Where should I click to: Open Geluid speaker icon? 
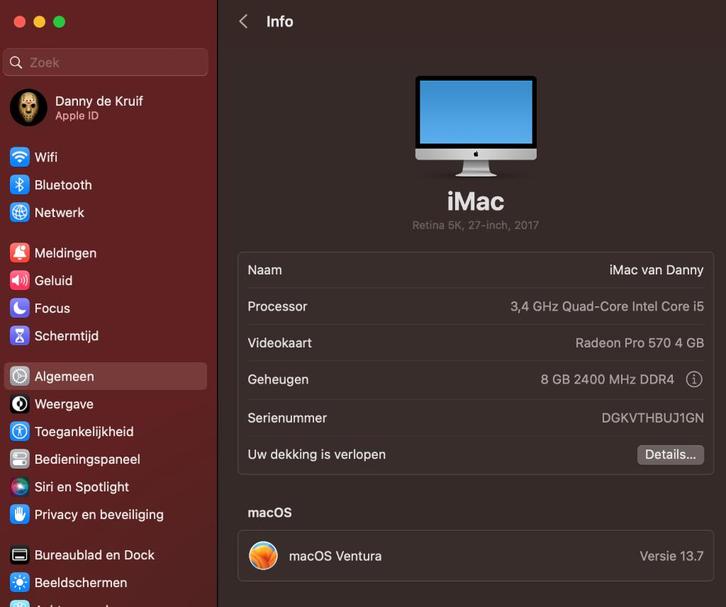[x=19, y=281]
